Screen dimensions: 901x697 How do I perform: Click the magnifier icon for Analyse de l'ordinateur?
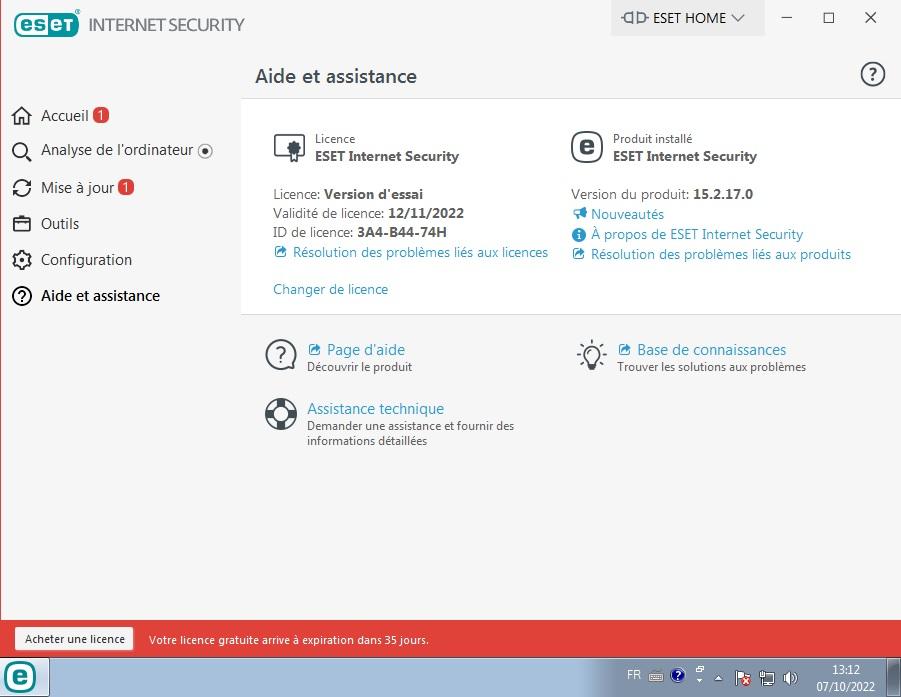[x=22, y=152]
